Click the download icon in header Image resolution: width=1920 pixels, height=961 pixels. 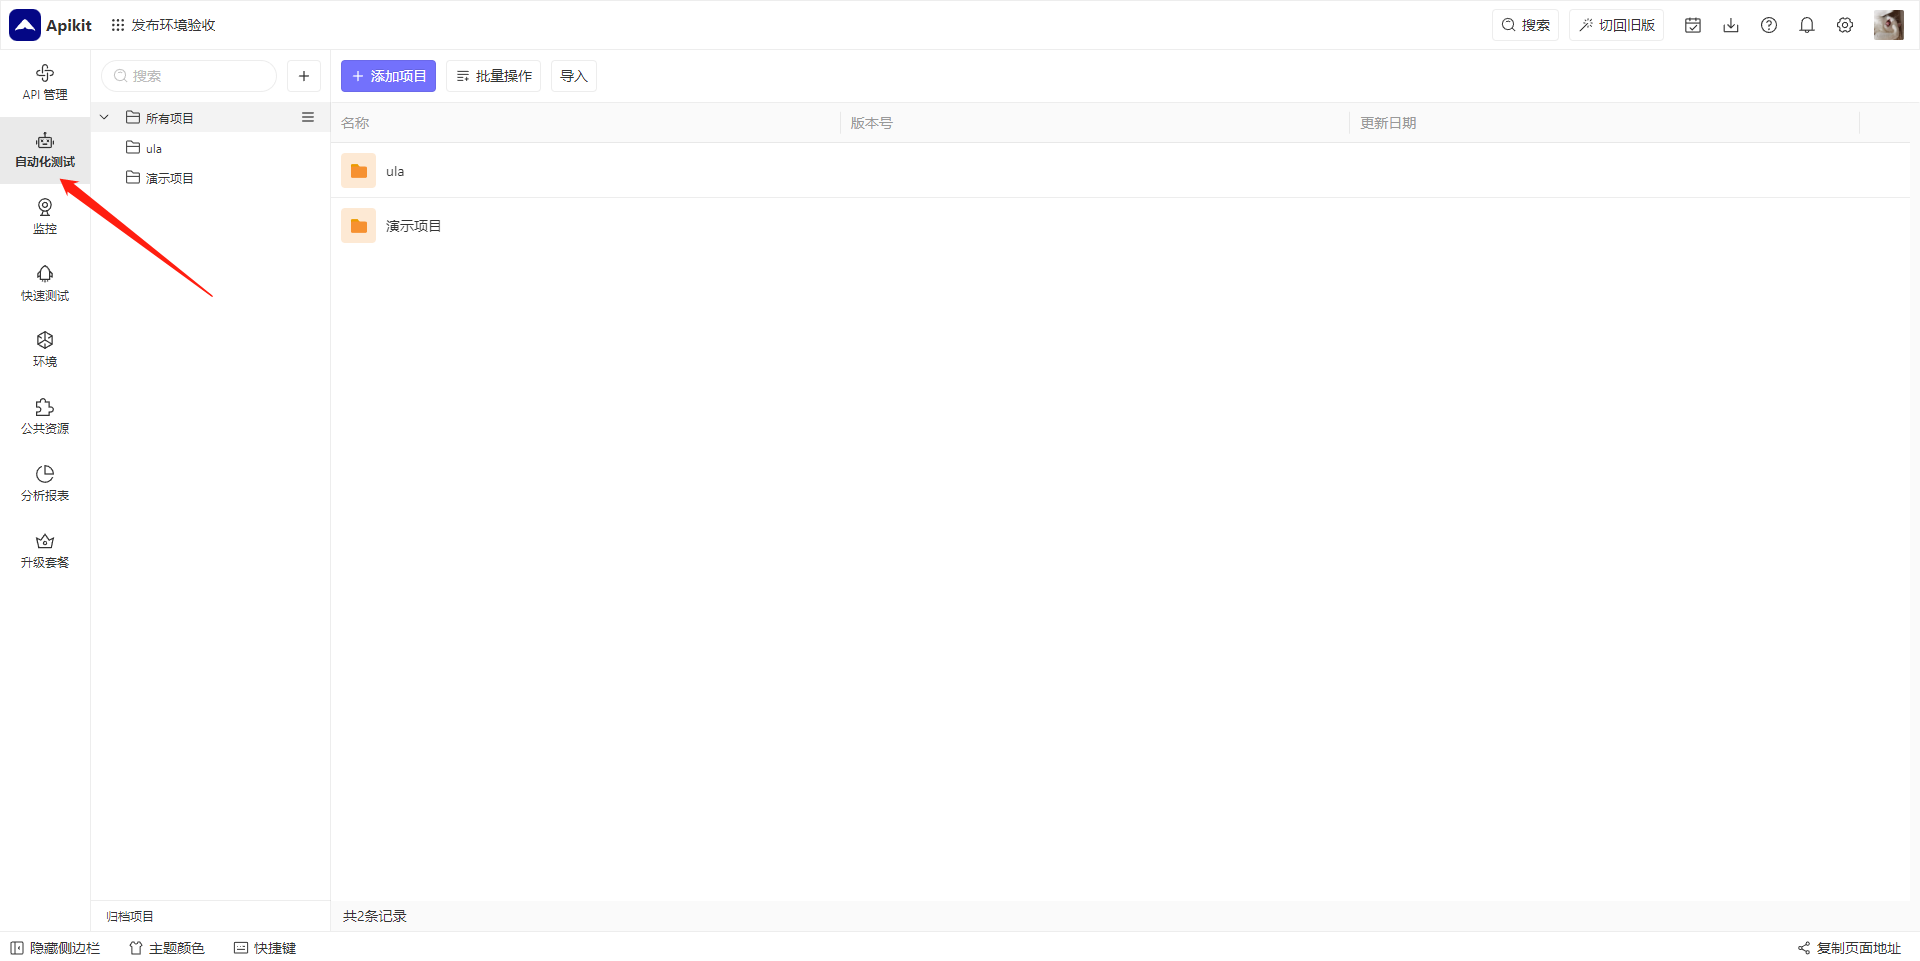1731,25
